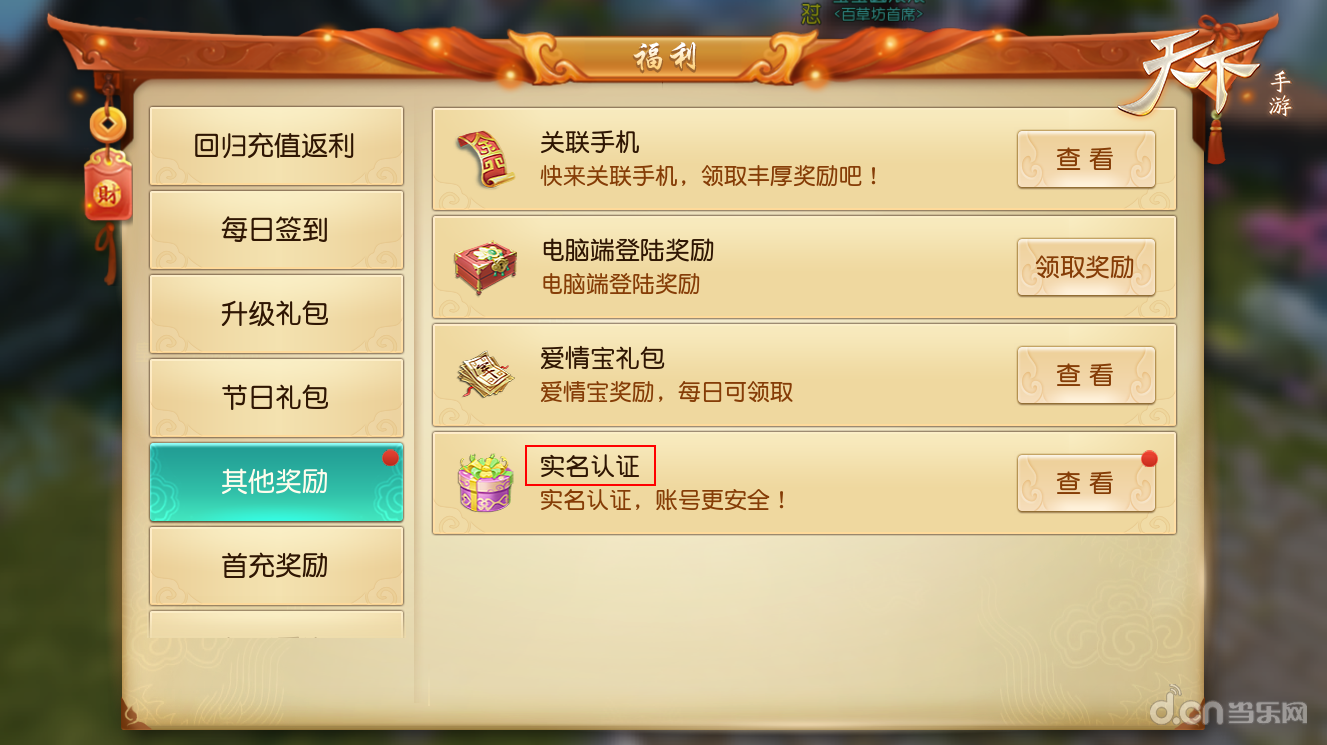Image resolution: width=1327 pixels, height=745 pixels.
Task: Open the 回归充值返利 tab
Action: (276, 146)
